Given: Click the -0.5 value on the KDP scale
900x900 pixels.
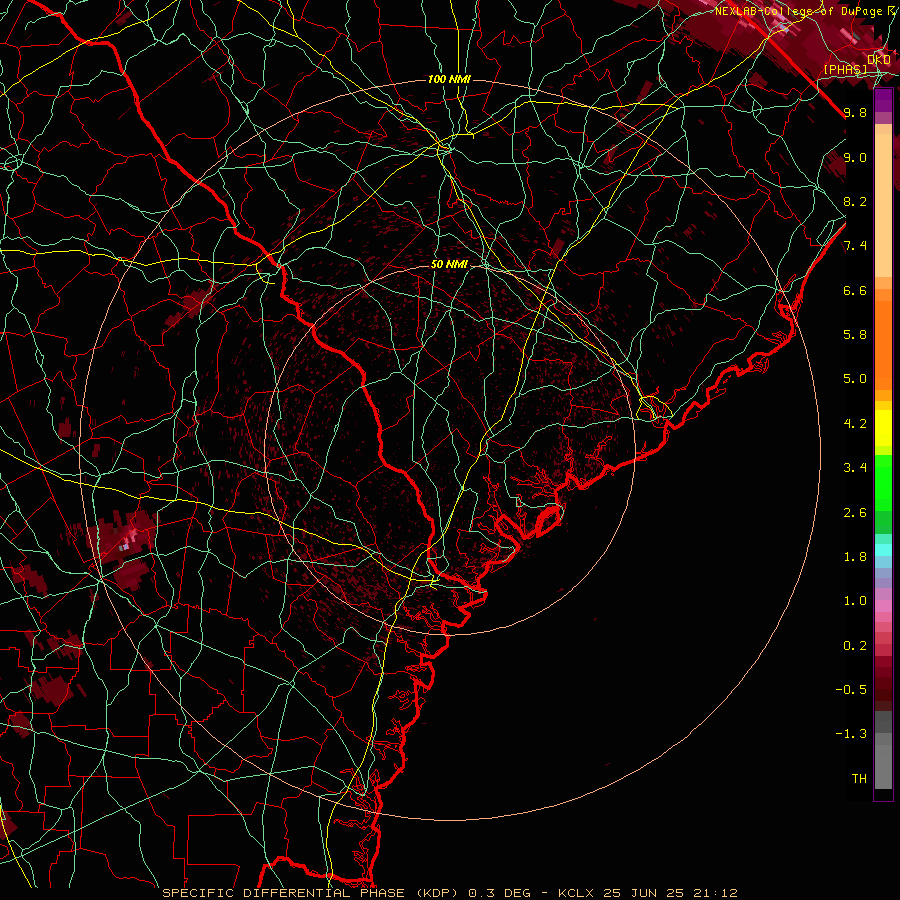Looking at the screenshot, I should 851,690.
